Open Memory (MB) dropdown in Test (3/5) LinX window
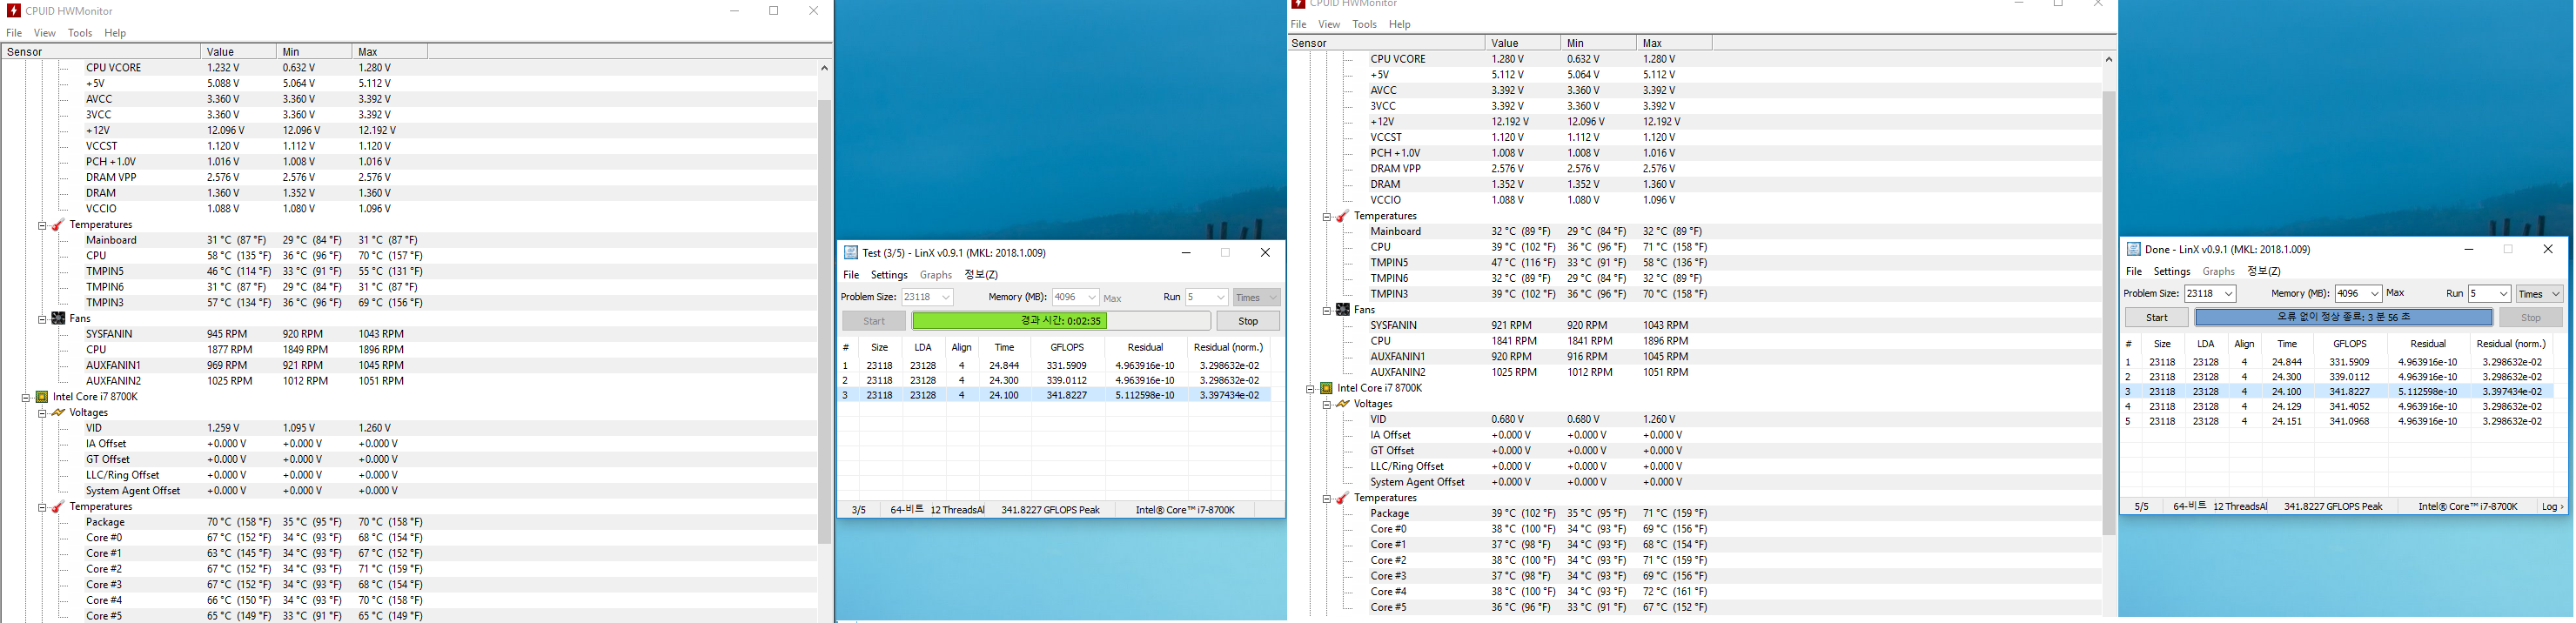This screenshot has width=2576, height=623. [1091, 297]
